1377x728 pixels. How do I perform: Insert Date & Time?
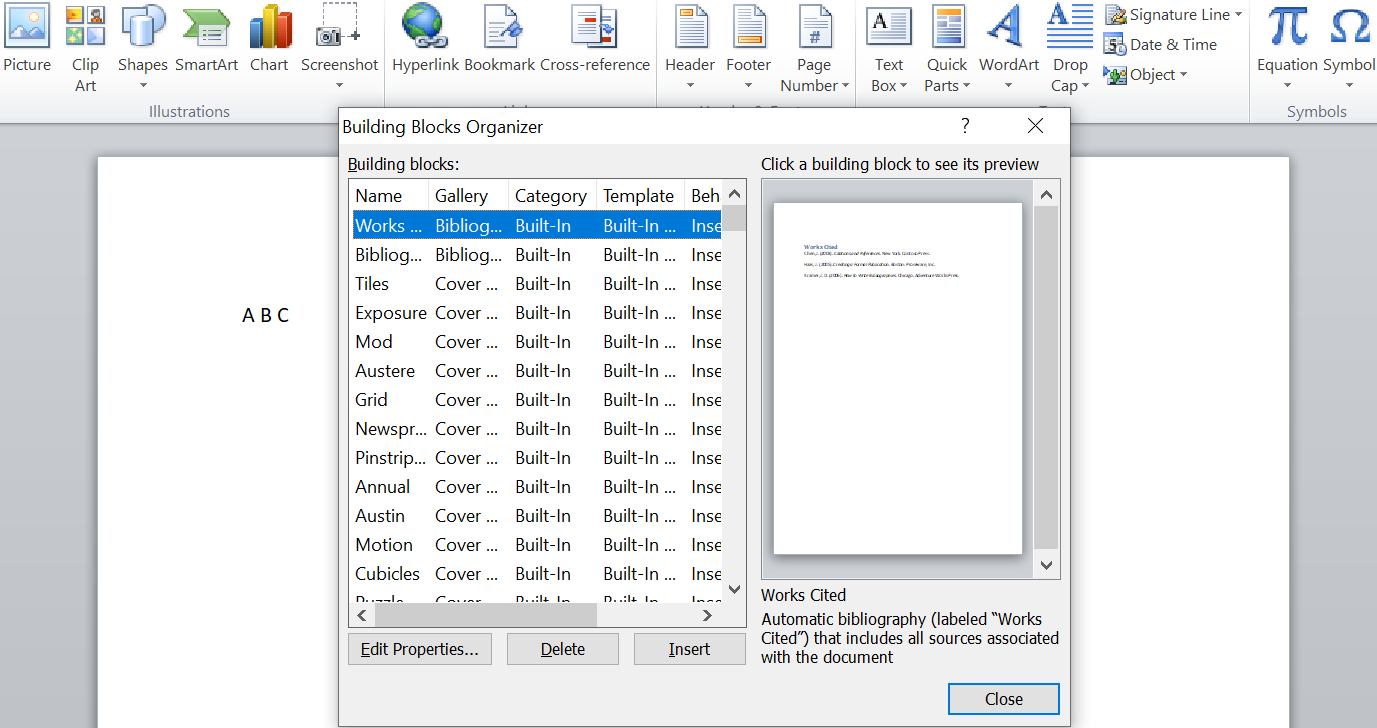1160,45
